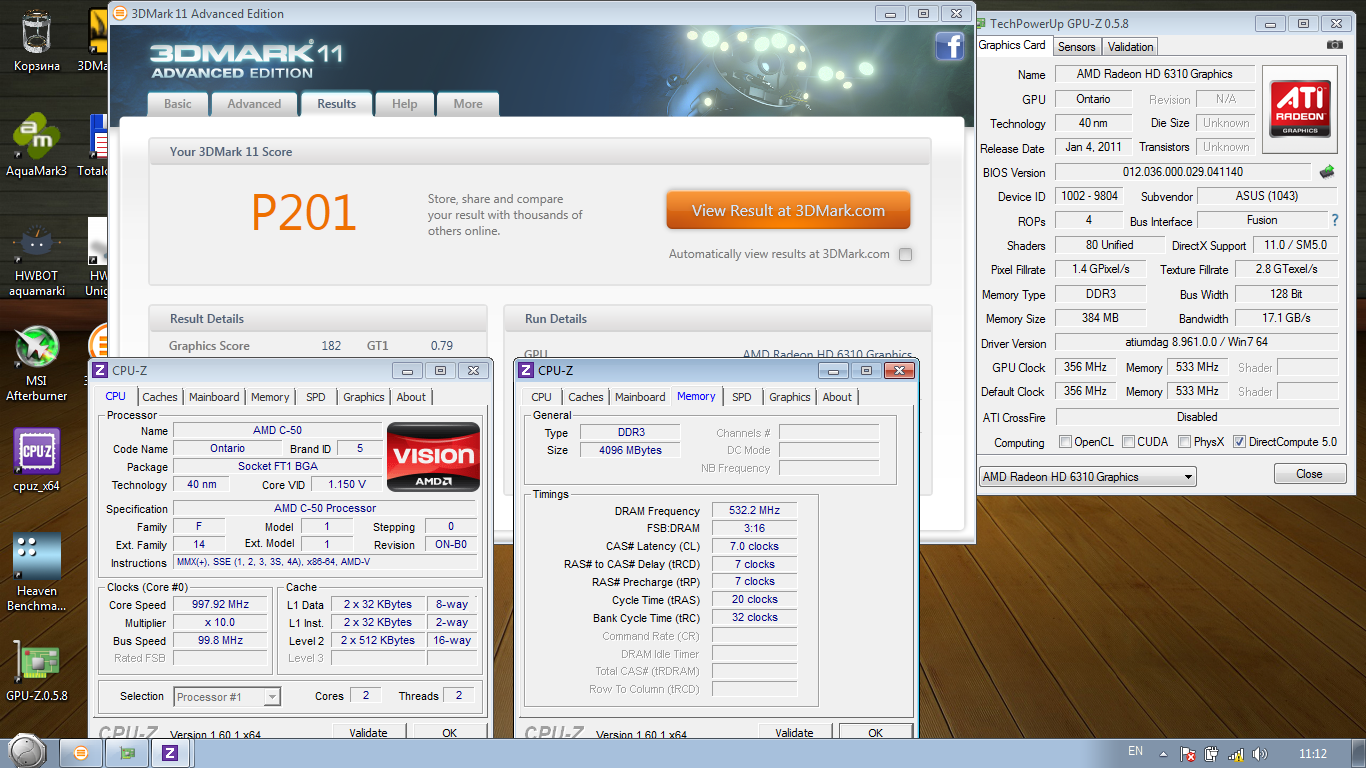Open the Action Center flag tray icon
Screen dimensions: 1366x768
coord(1189,754)
